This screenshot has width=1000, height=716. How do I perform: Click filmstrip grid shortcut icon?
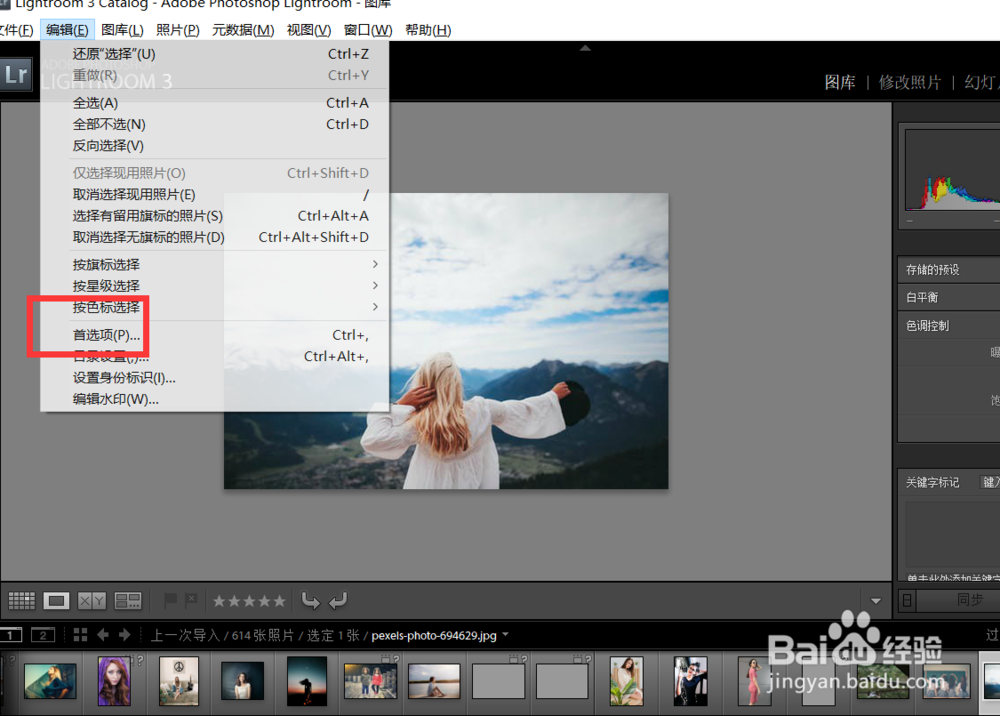tap(80, 634)
